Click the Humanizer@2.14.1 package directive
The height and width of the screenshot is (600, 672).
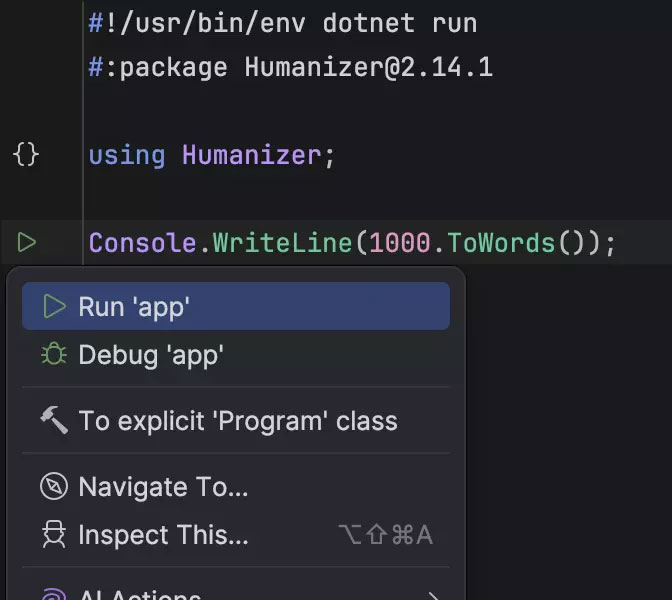coord(368,68)
